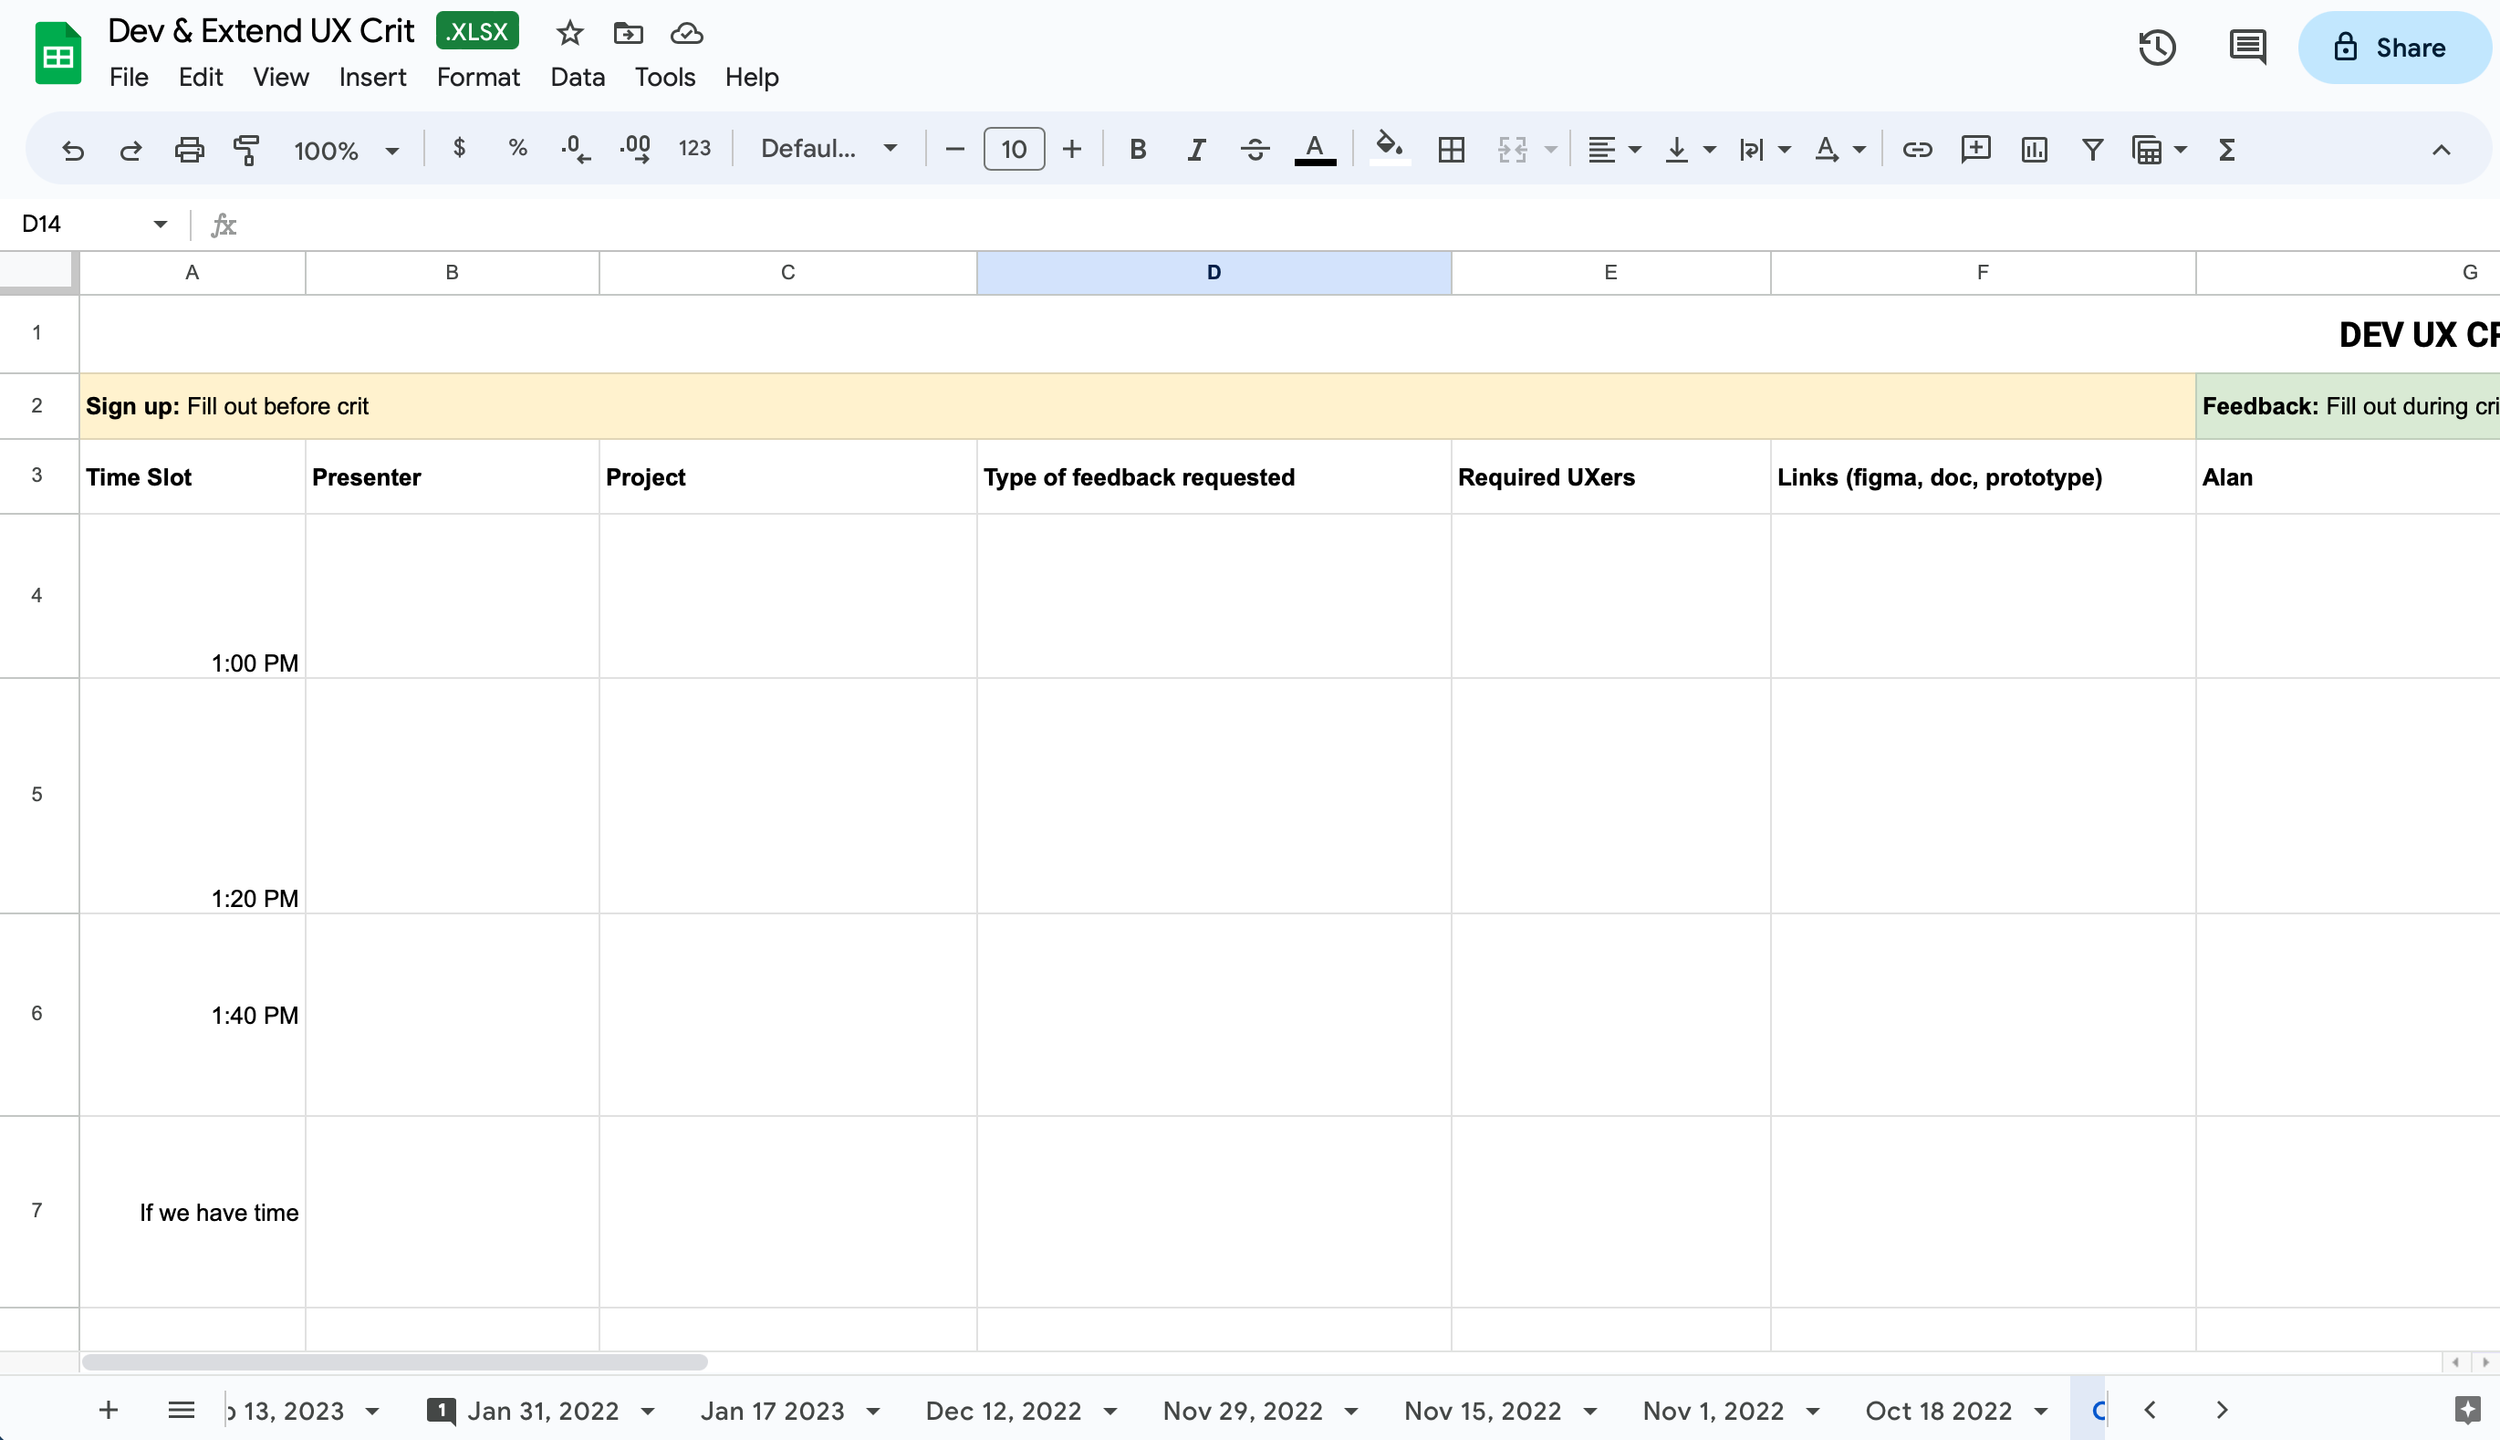Open the fill color paint bucket picker
The height and width of the screenshot is (1440, 2500).
tap(1389, 148)
